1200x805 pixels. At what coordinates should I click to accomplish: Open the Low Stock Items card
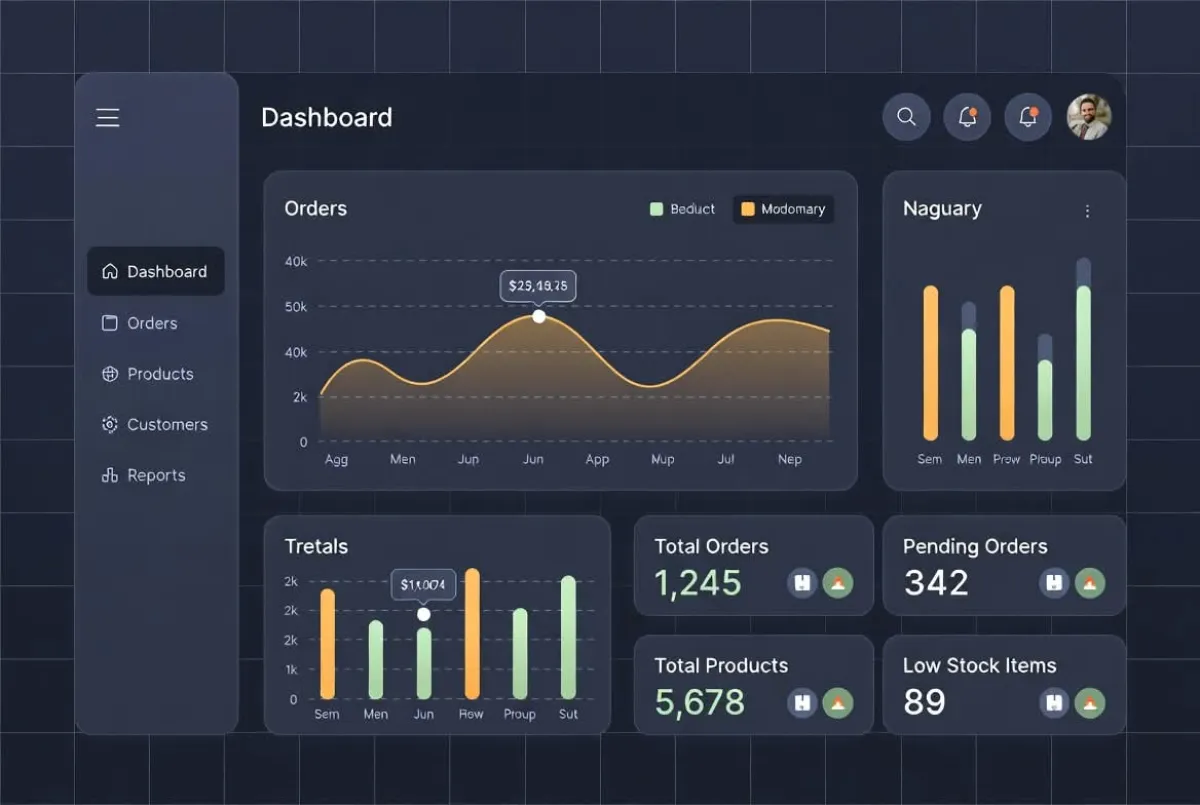[x=1004, y=685]
